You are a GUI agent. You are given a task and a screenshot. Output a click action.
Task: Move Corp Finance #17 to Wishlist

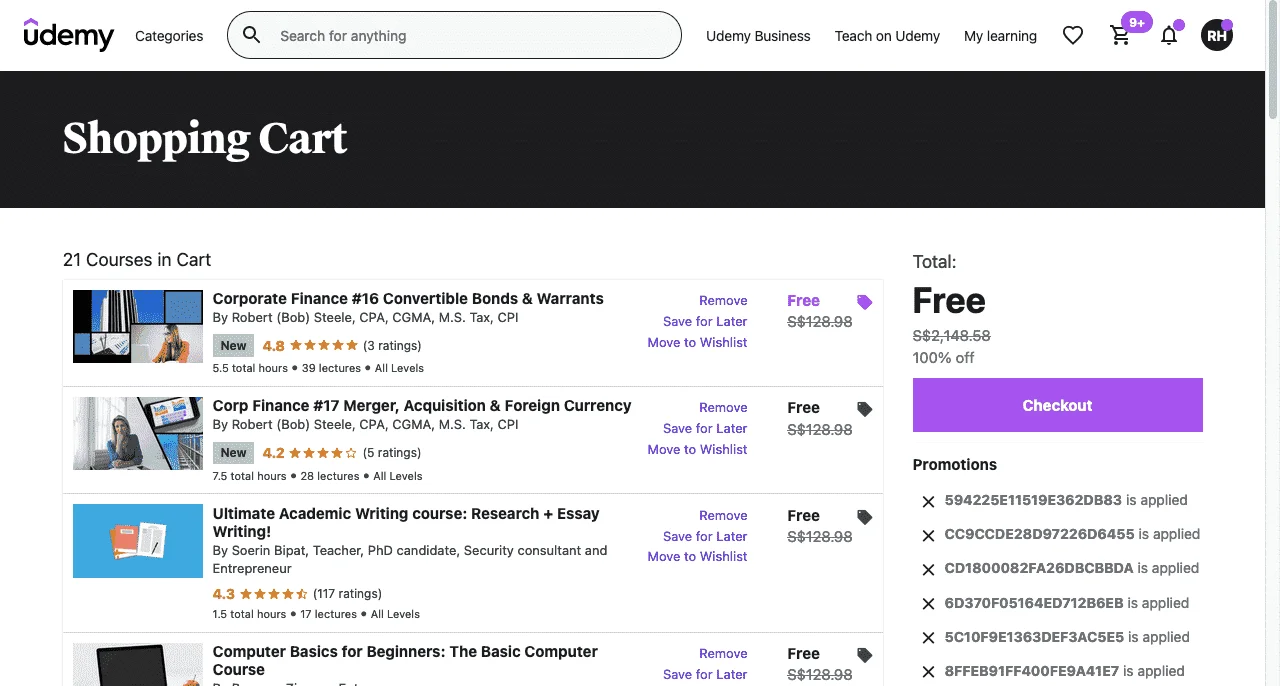tap(697, 449)
